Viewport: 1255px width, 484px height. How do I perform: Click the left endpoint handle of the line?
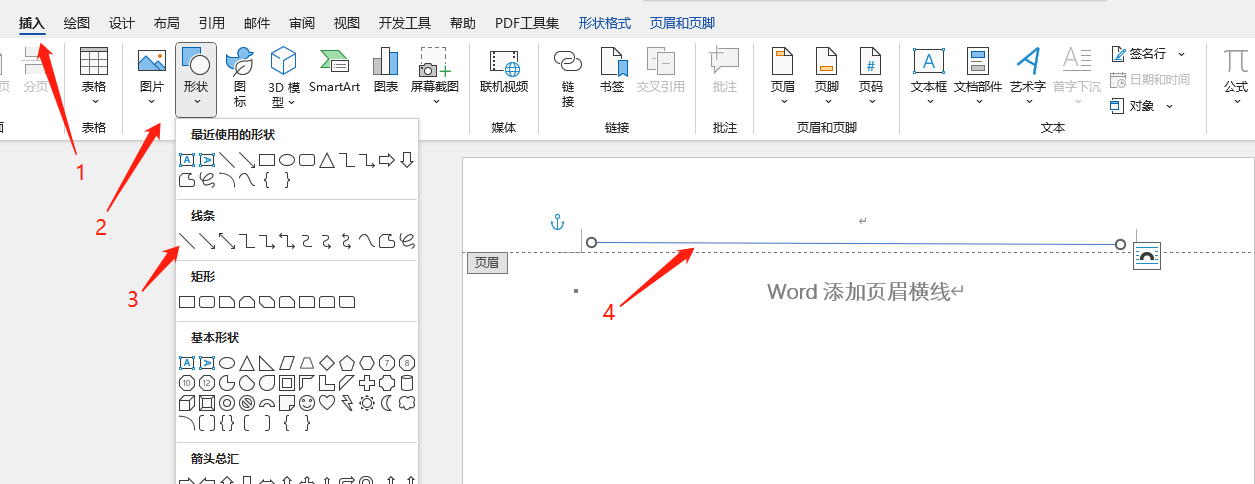point(591,243)
